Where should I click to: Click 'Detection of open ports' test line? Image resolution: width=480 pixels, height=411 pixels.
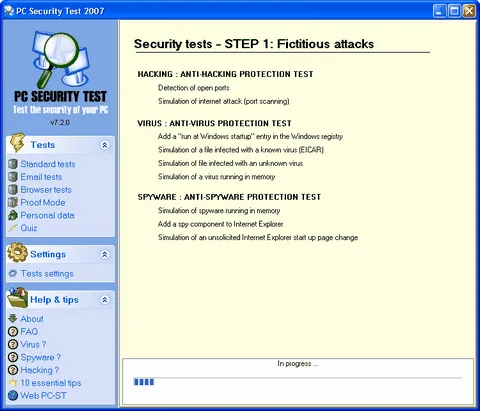194,88
